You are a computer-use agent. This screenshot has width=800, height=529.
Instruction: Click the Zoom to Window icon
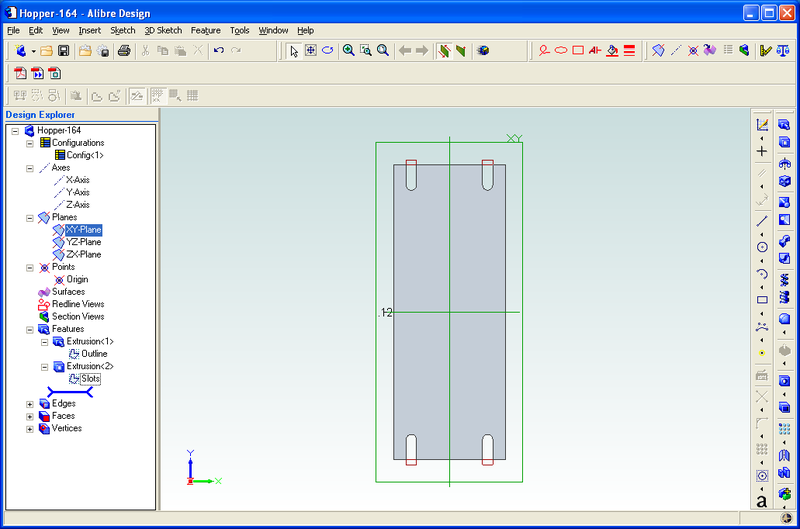click(366, 50)
